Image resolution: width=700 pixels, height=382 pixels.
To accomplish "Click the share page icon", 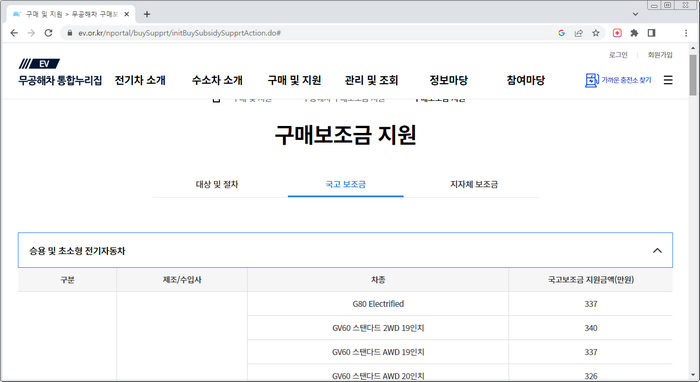I will [x=579, y=33].
